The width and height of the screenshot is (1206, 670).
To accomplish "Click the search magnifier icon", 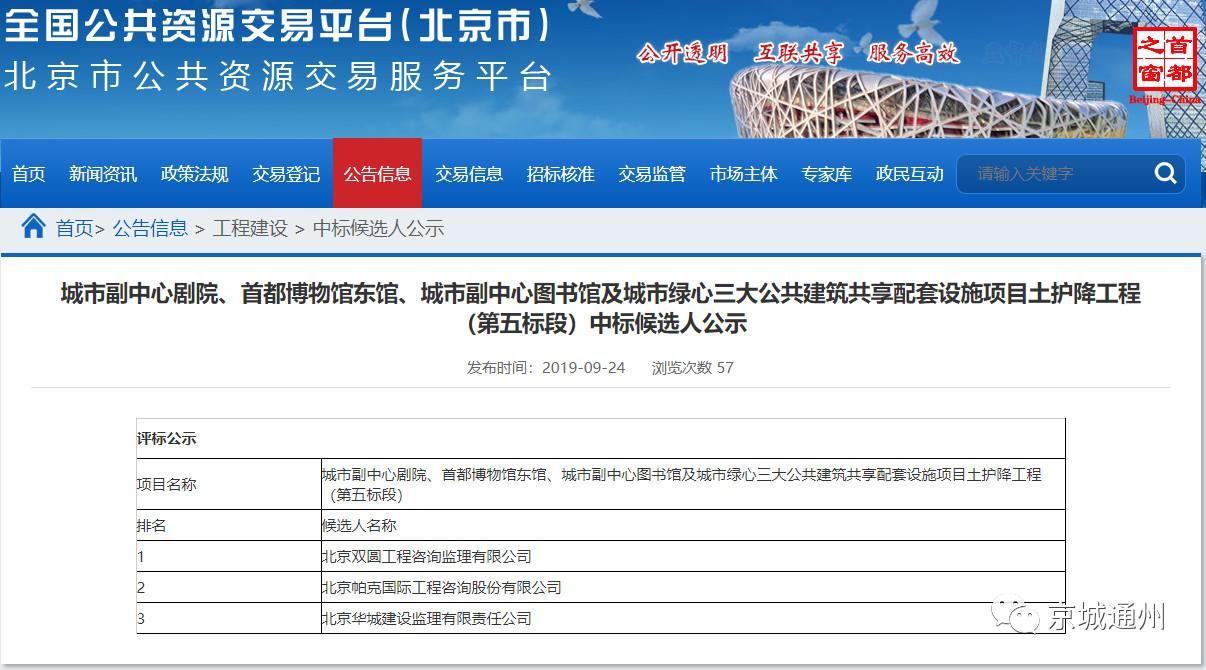I will coord(1165,173).
